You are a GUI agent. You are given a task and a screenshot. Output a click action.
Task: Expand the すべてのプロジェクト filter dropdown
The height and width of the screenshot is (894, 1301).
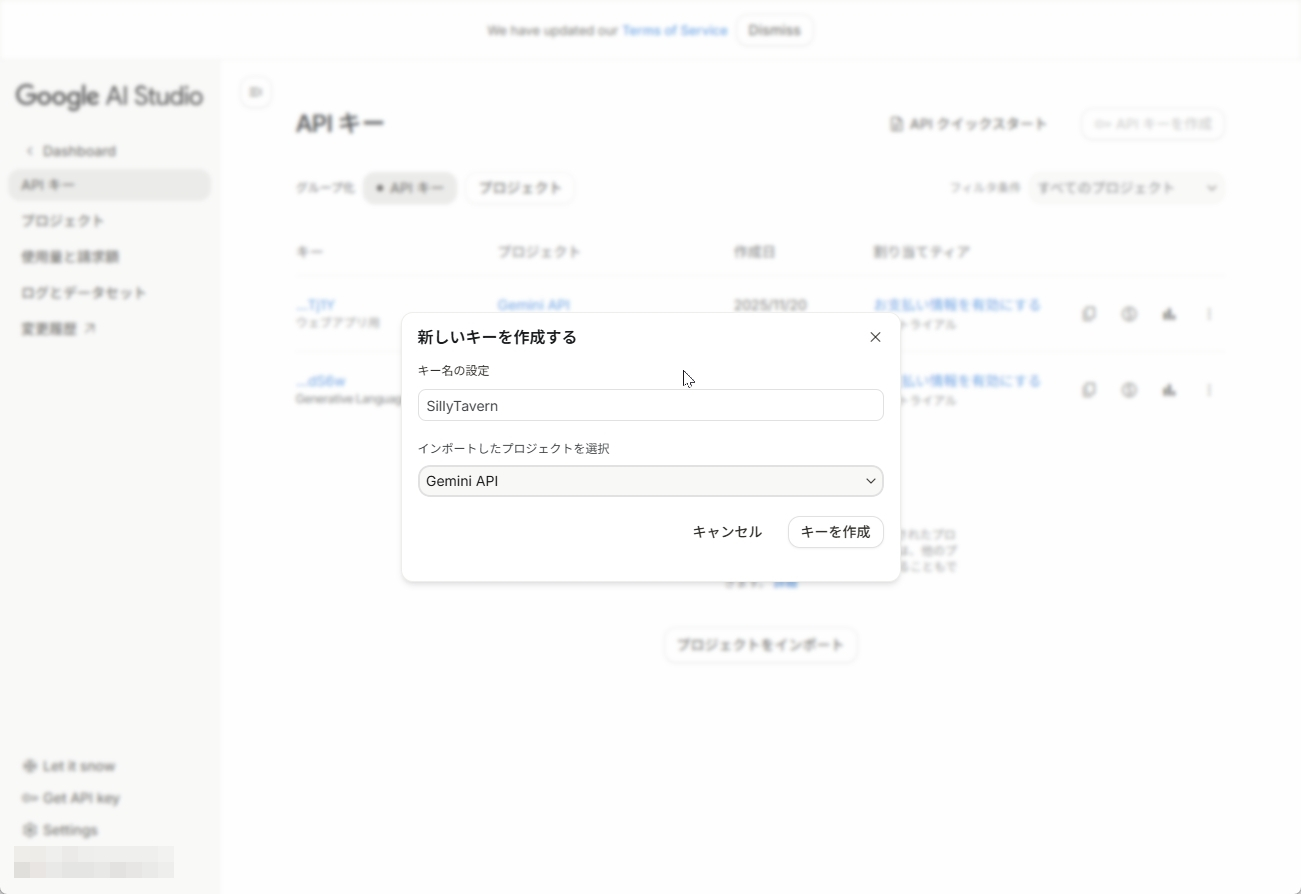pos(1127,188)
